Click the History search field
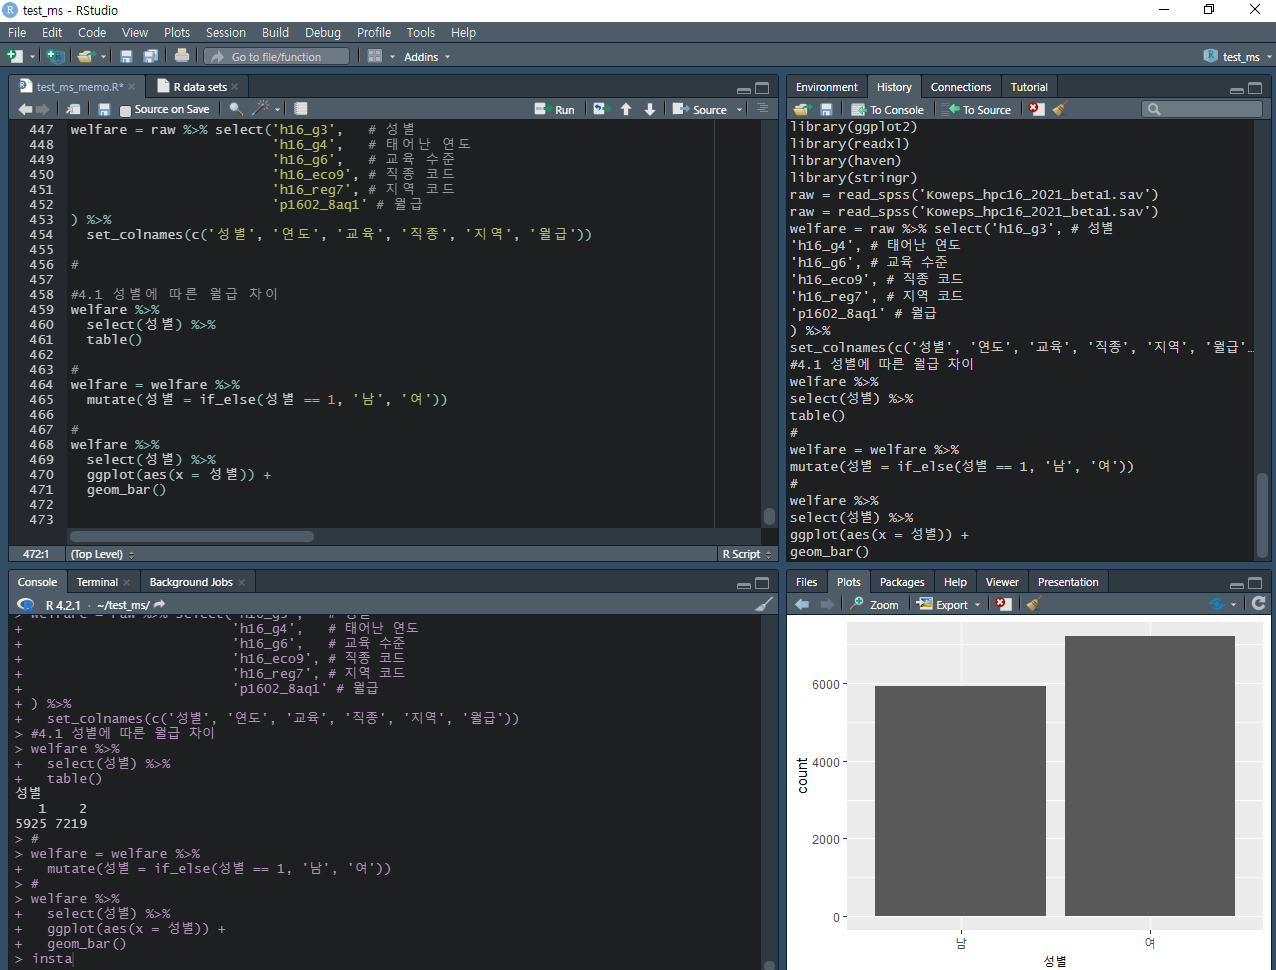1276x970 pixels. point(1202,109)
